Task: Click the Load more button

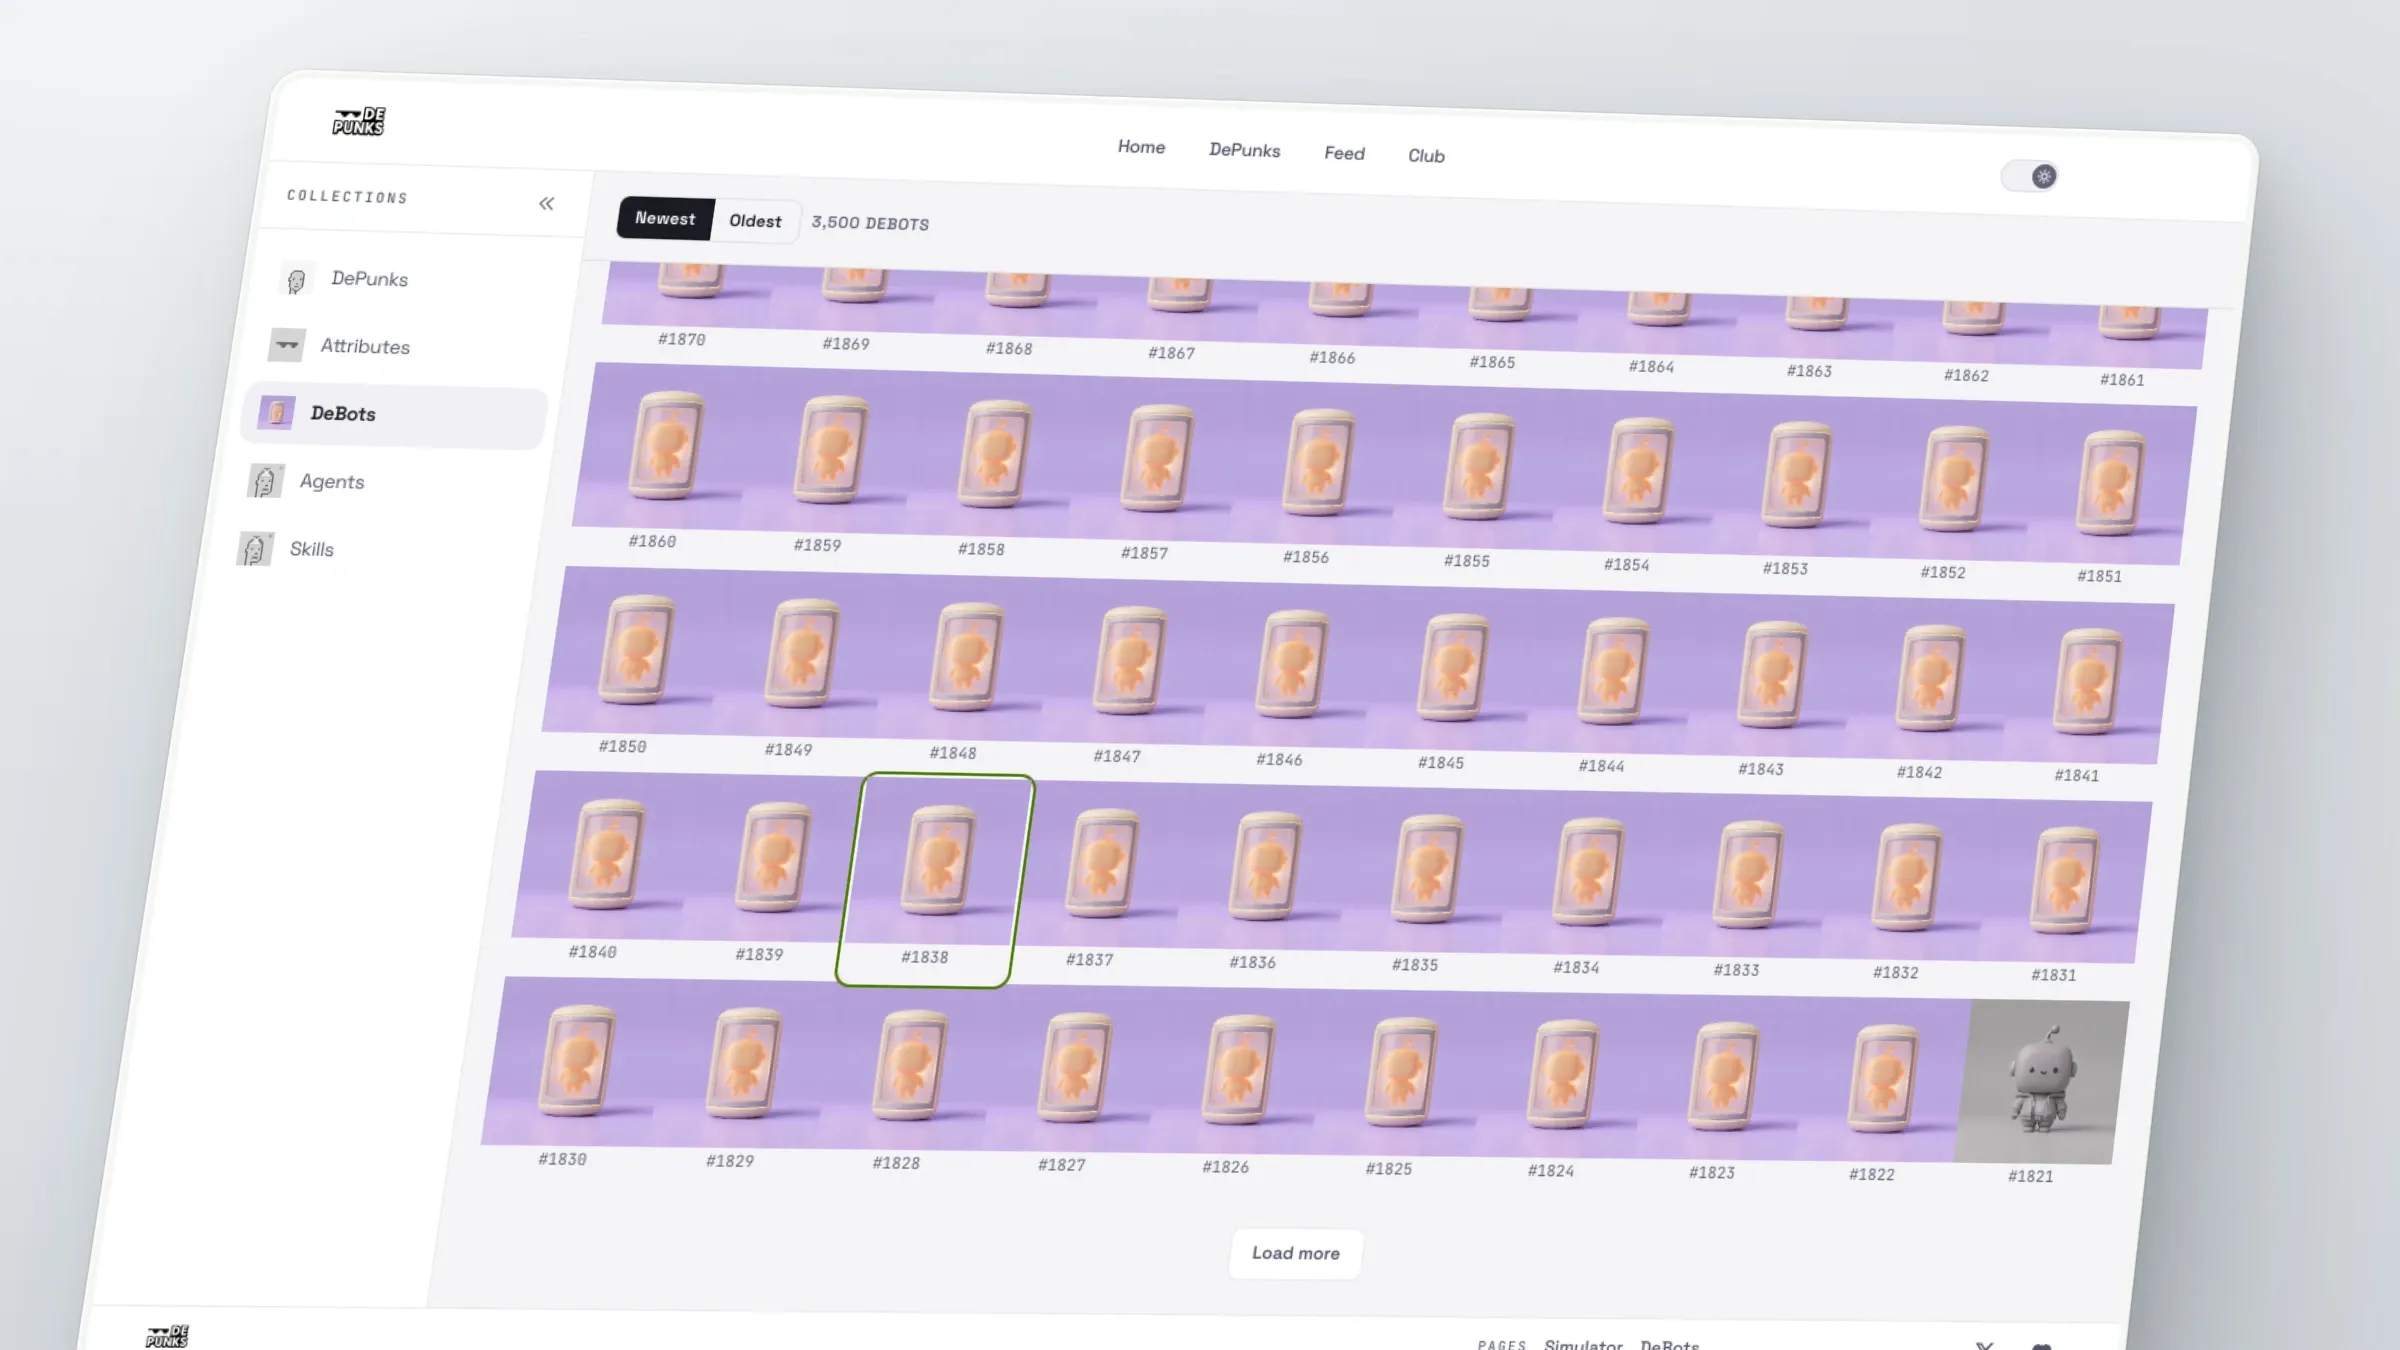Action: click(x=1295, y=1253)
